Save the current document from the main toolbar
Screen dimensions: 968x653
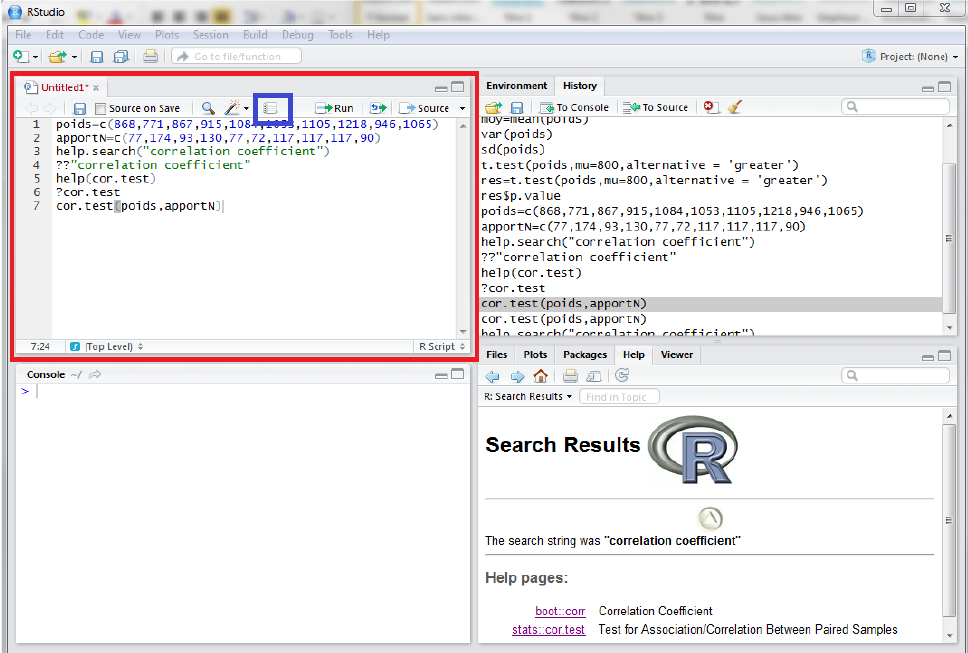[x=97, y=57]
